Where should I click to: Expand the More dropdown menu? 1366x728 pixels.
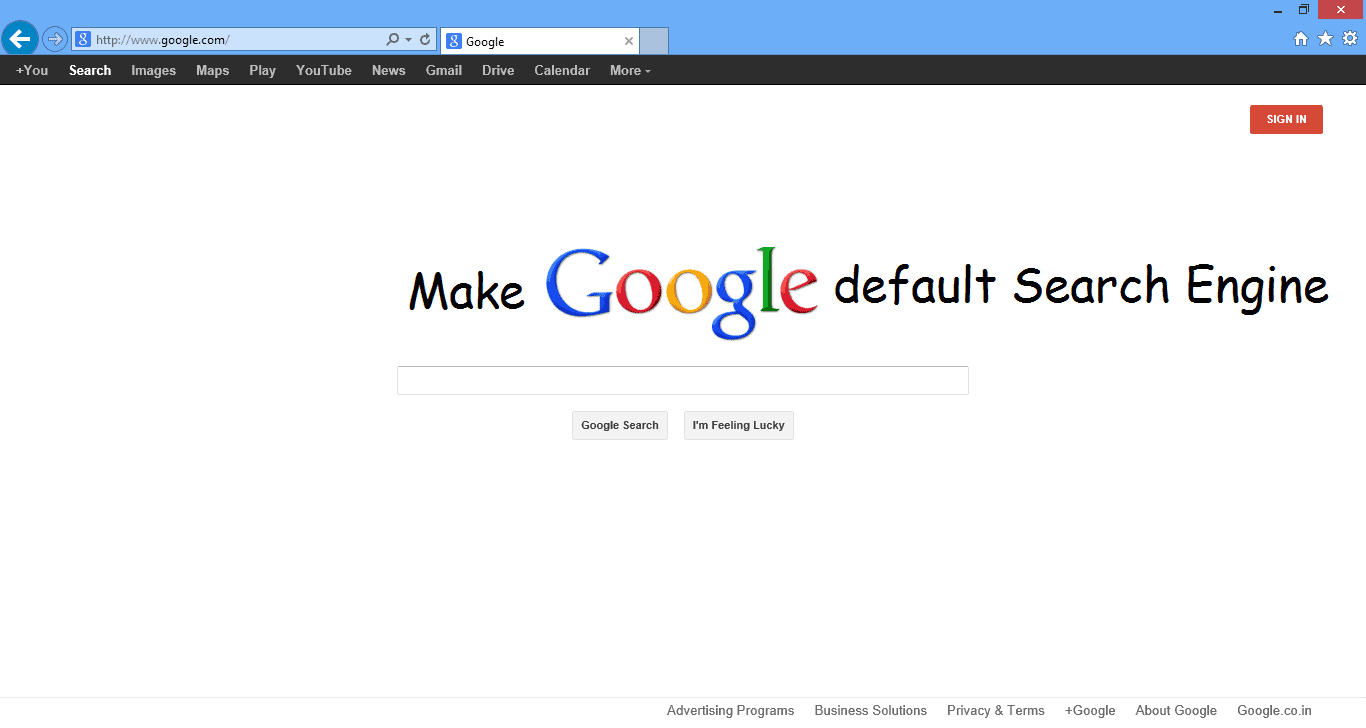630,70
